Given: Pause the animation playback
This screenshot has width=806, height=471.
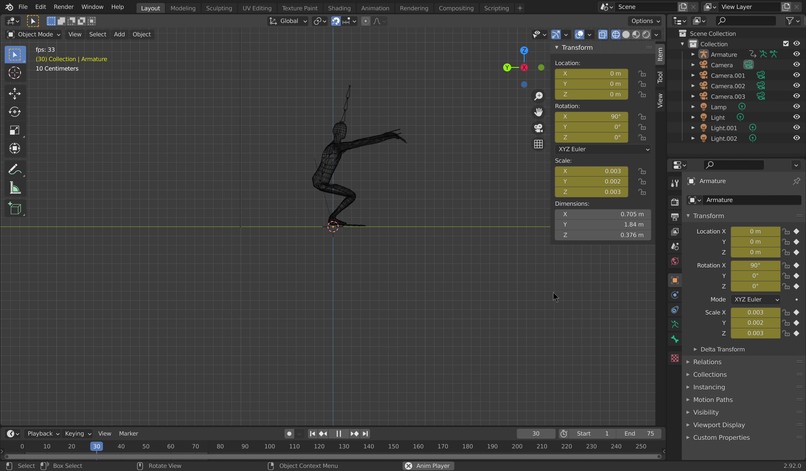Looking at the screenshot, I should pyautogui.click(x=339, y=434).
